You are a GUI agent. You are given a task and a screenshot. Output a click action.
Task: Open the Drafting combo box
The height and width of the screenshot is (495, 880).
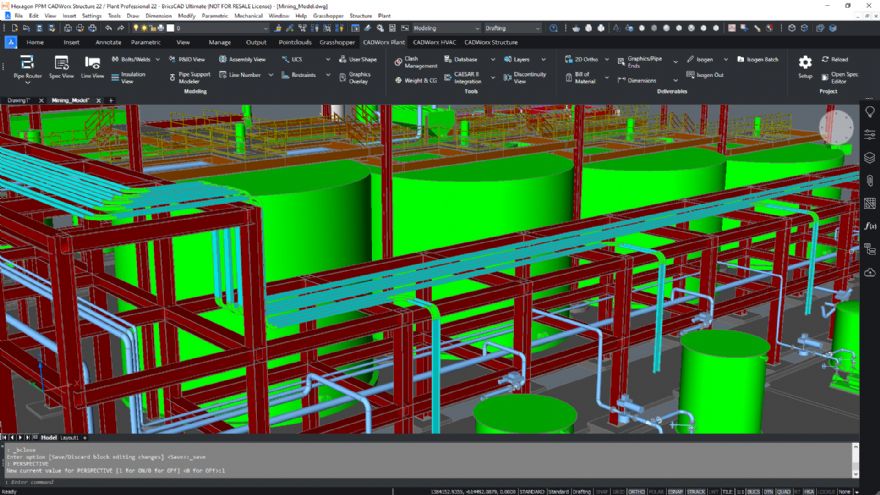point(512,28)
